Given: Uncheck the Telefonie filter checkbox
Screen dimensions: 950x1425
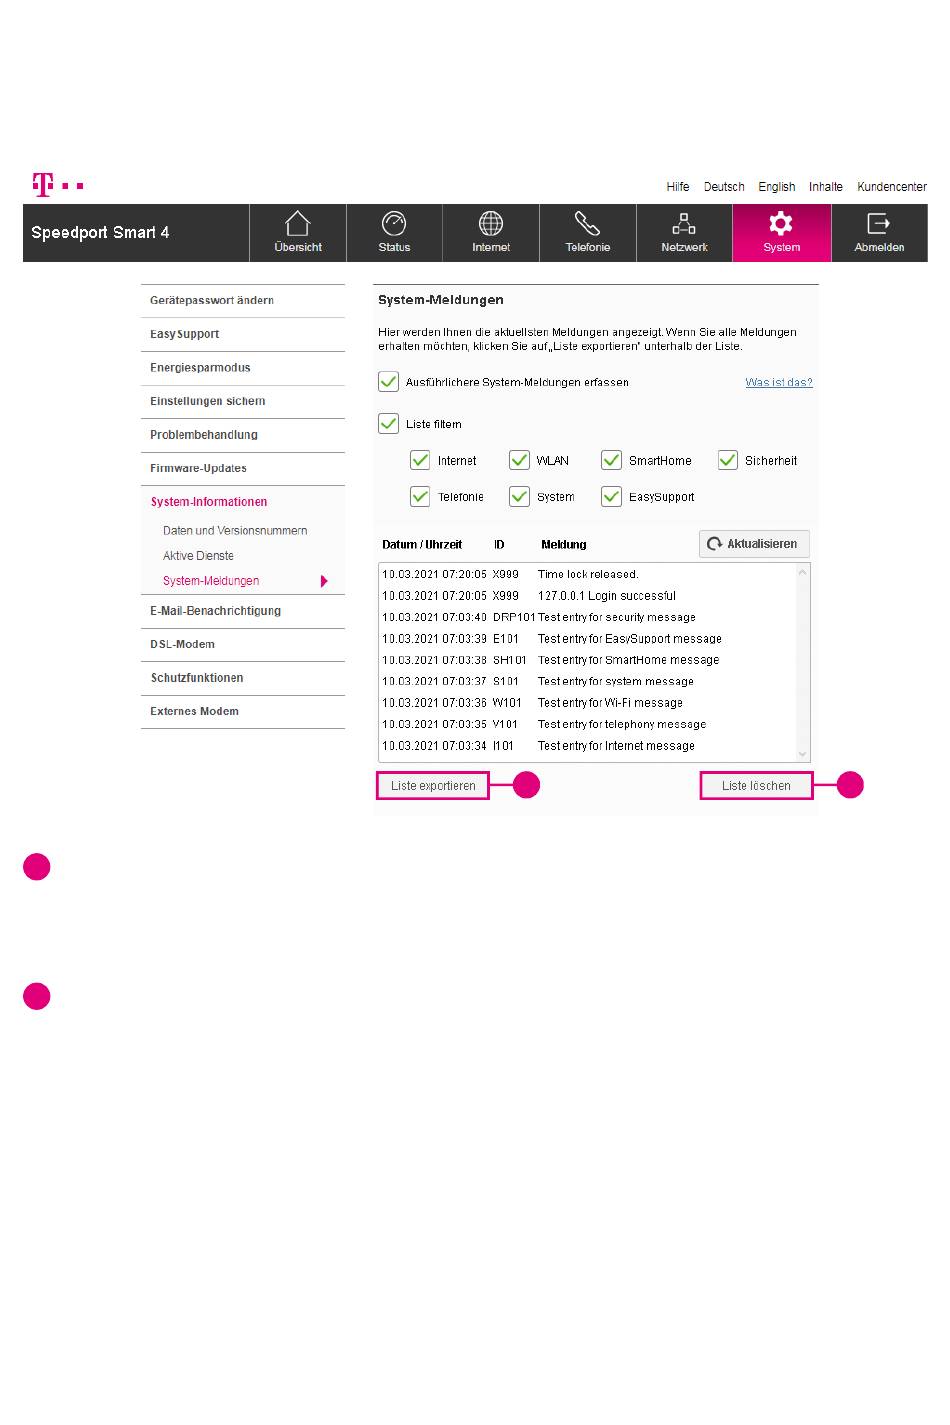Looking at the screenshot, I should pyautogui.click(x=420, y=496).
